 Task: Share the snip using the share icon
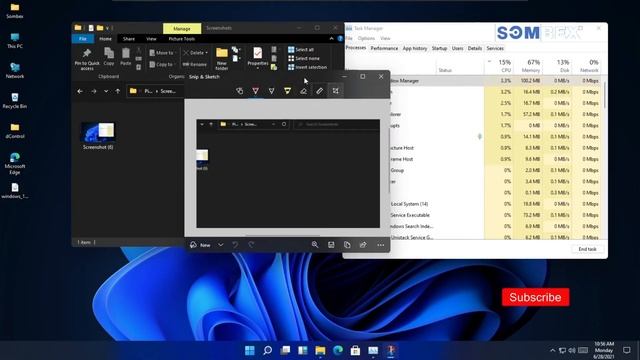click(363, 244)
